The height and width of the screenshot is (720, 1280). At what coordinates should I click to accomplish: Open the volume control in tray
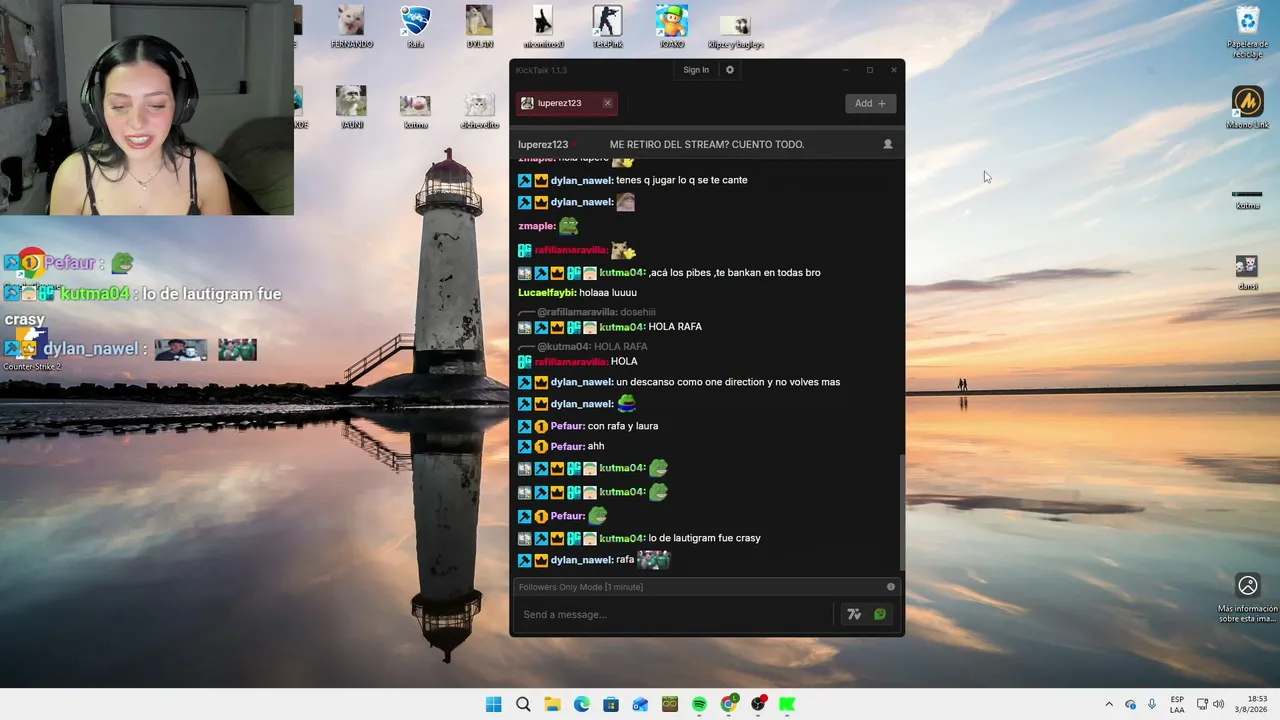(1219, 704)
